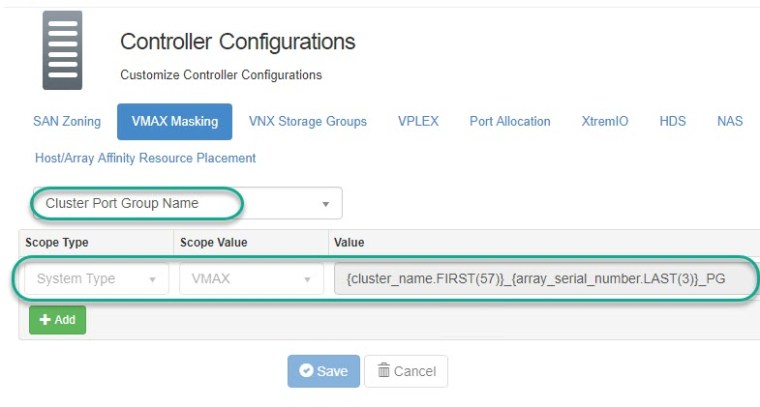Image resolution: width=760 pixels, height=407 pixels.
Task: Expand the System Type scope dropdown
Action: point(95,279)
